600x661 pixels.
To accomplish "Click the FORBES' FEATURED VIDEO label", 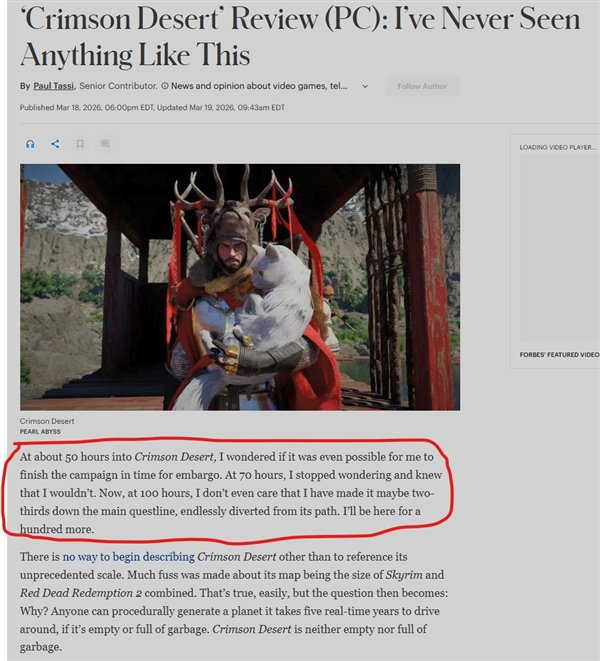I will coord(559,355).
